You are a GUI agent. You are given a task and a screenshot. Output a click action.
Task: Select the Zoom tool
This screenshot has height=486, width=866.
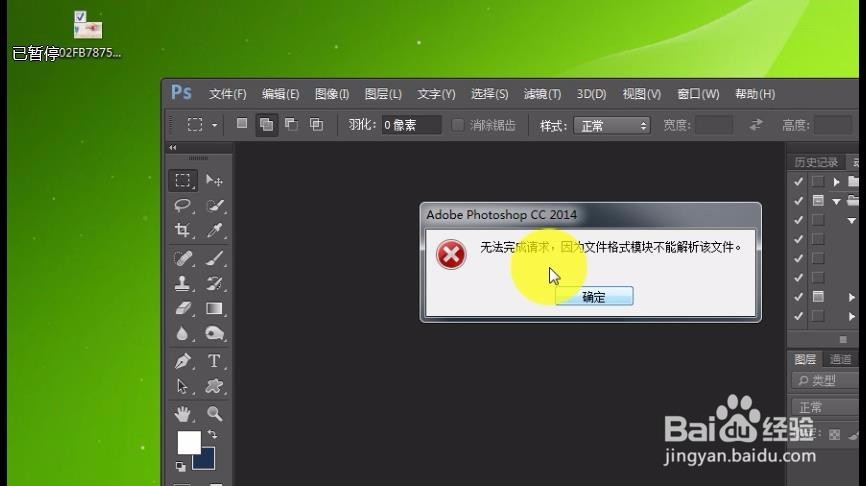(214, 413)
